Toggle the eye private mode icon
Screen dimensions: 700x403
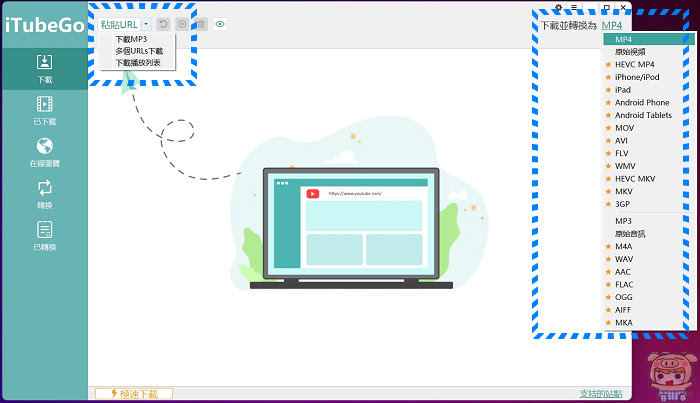point(220,24)
